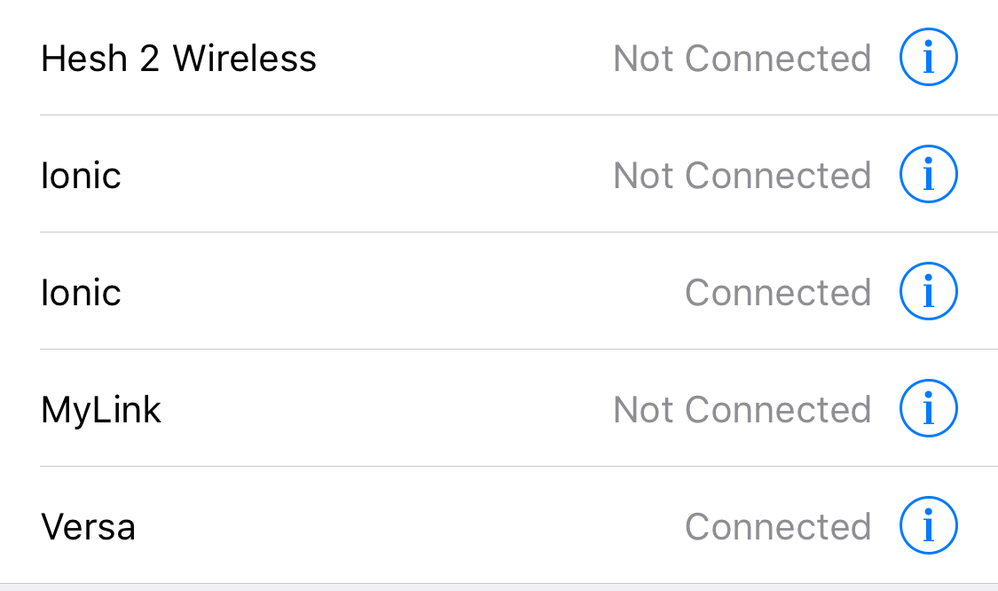Tap the name of the disconnected Ionic
998x591 pixels.
[81, 175]
